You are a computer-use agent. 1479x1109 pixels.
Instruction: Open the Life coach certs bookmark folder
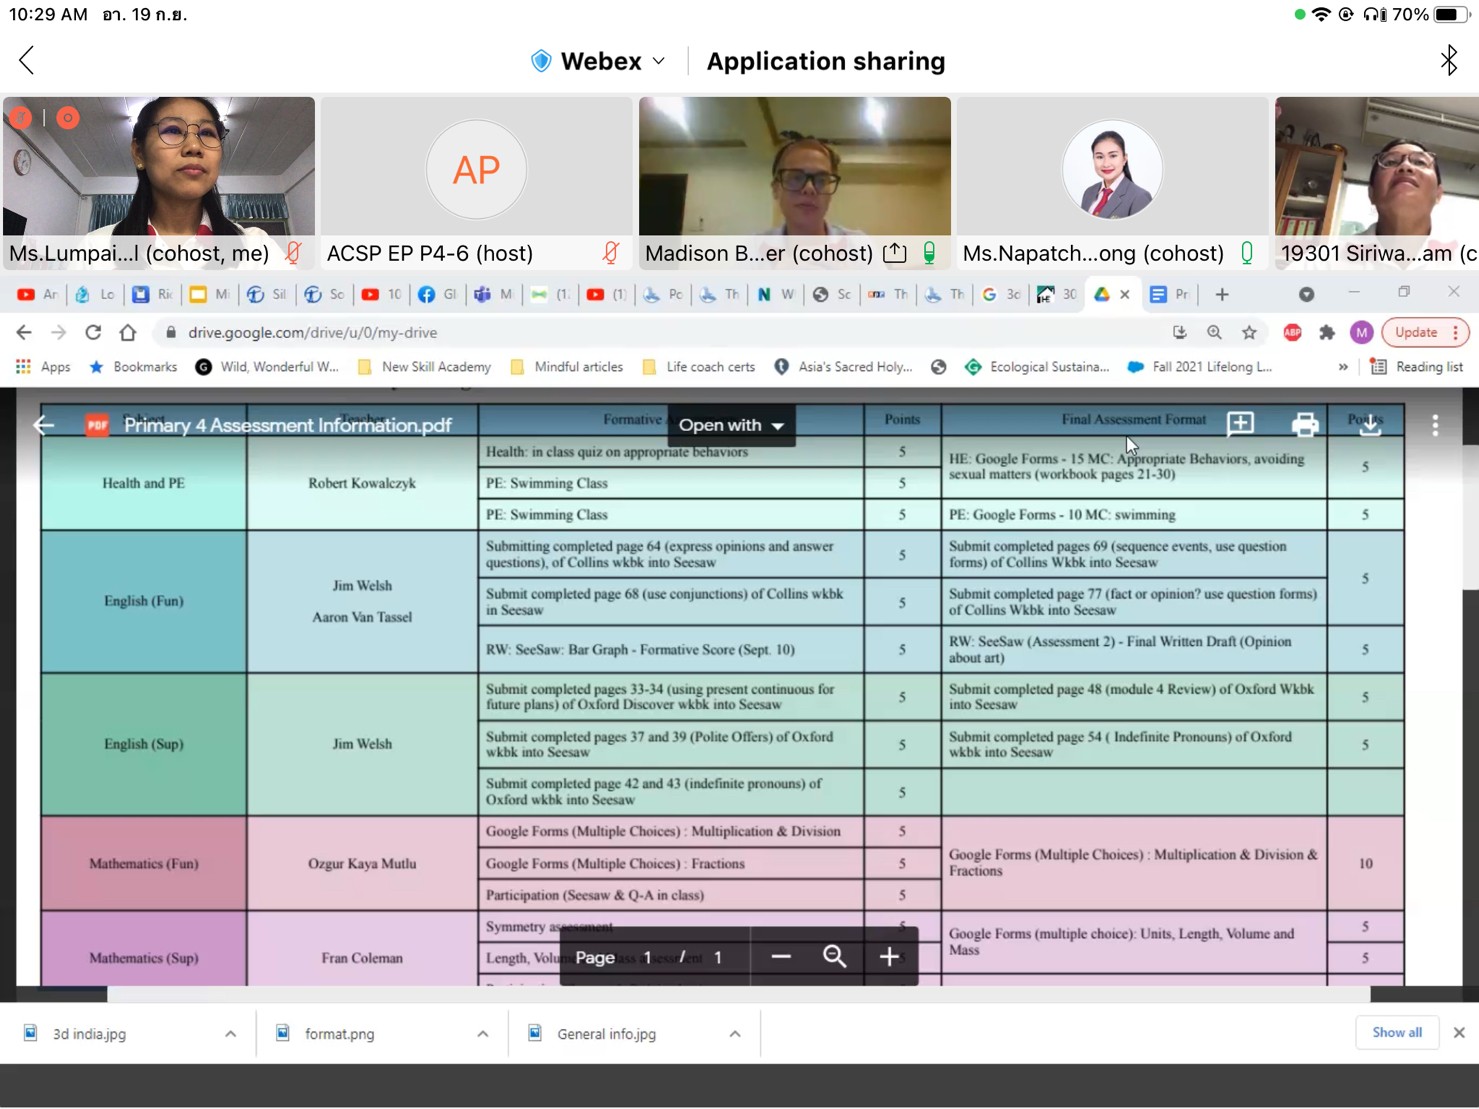click(x=699, y=367)
